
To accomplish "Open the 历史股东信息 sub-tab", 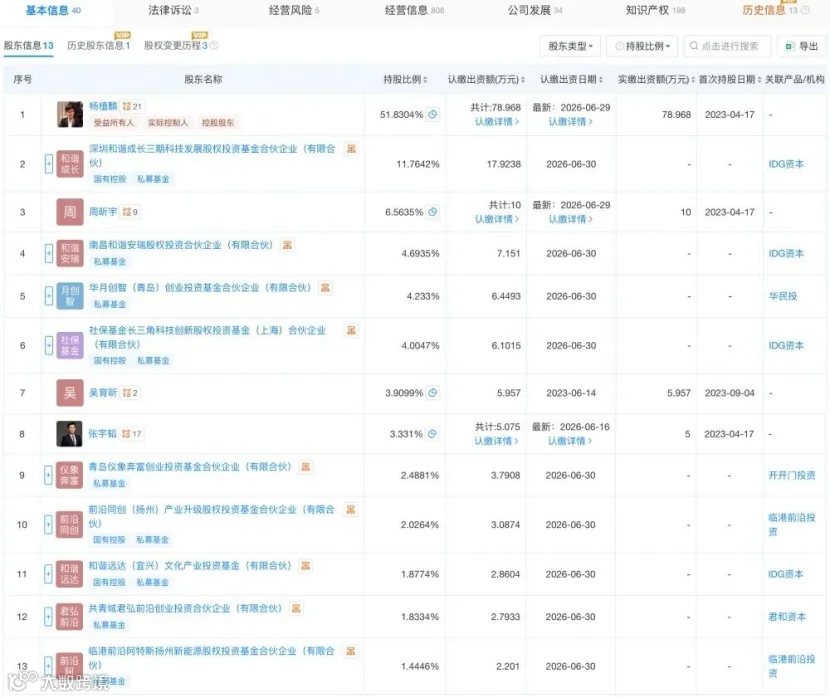I will point(98,46).
